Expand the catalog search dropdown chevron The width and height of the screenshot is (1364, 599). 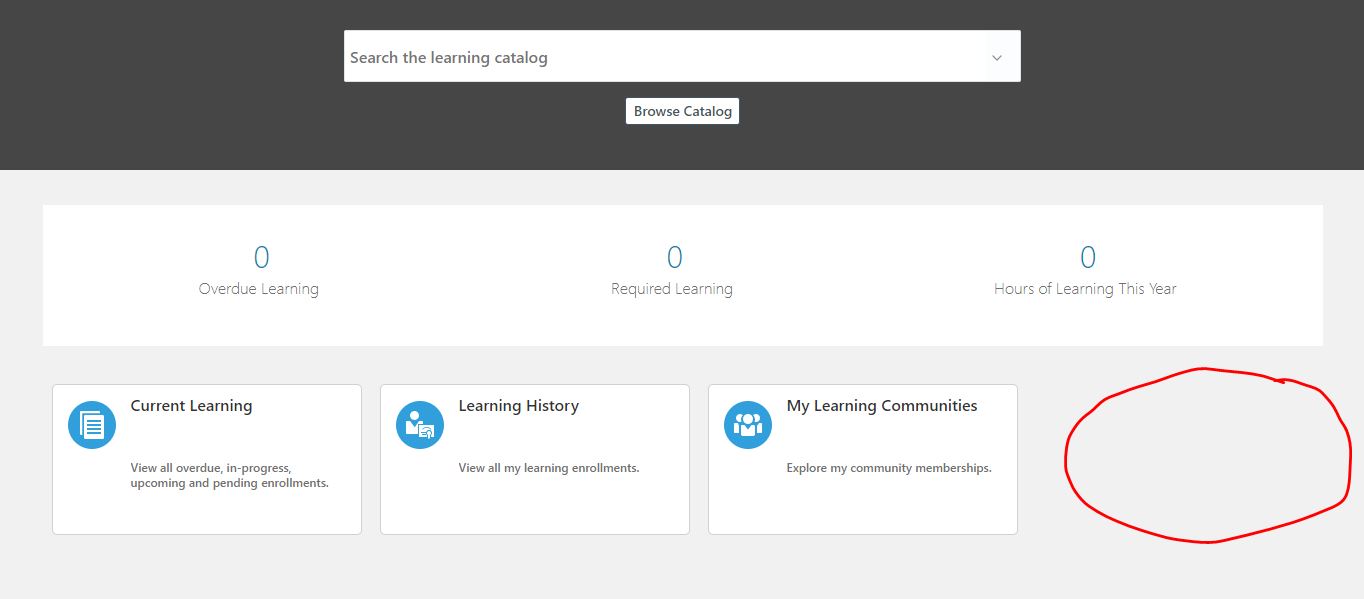996,58
